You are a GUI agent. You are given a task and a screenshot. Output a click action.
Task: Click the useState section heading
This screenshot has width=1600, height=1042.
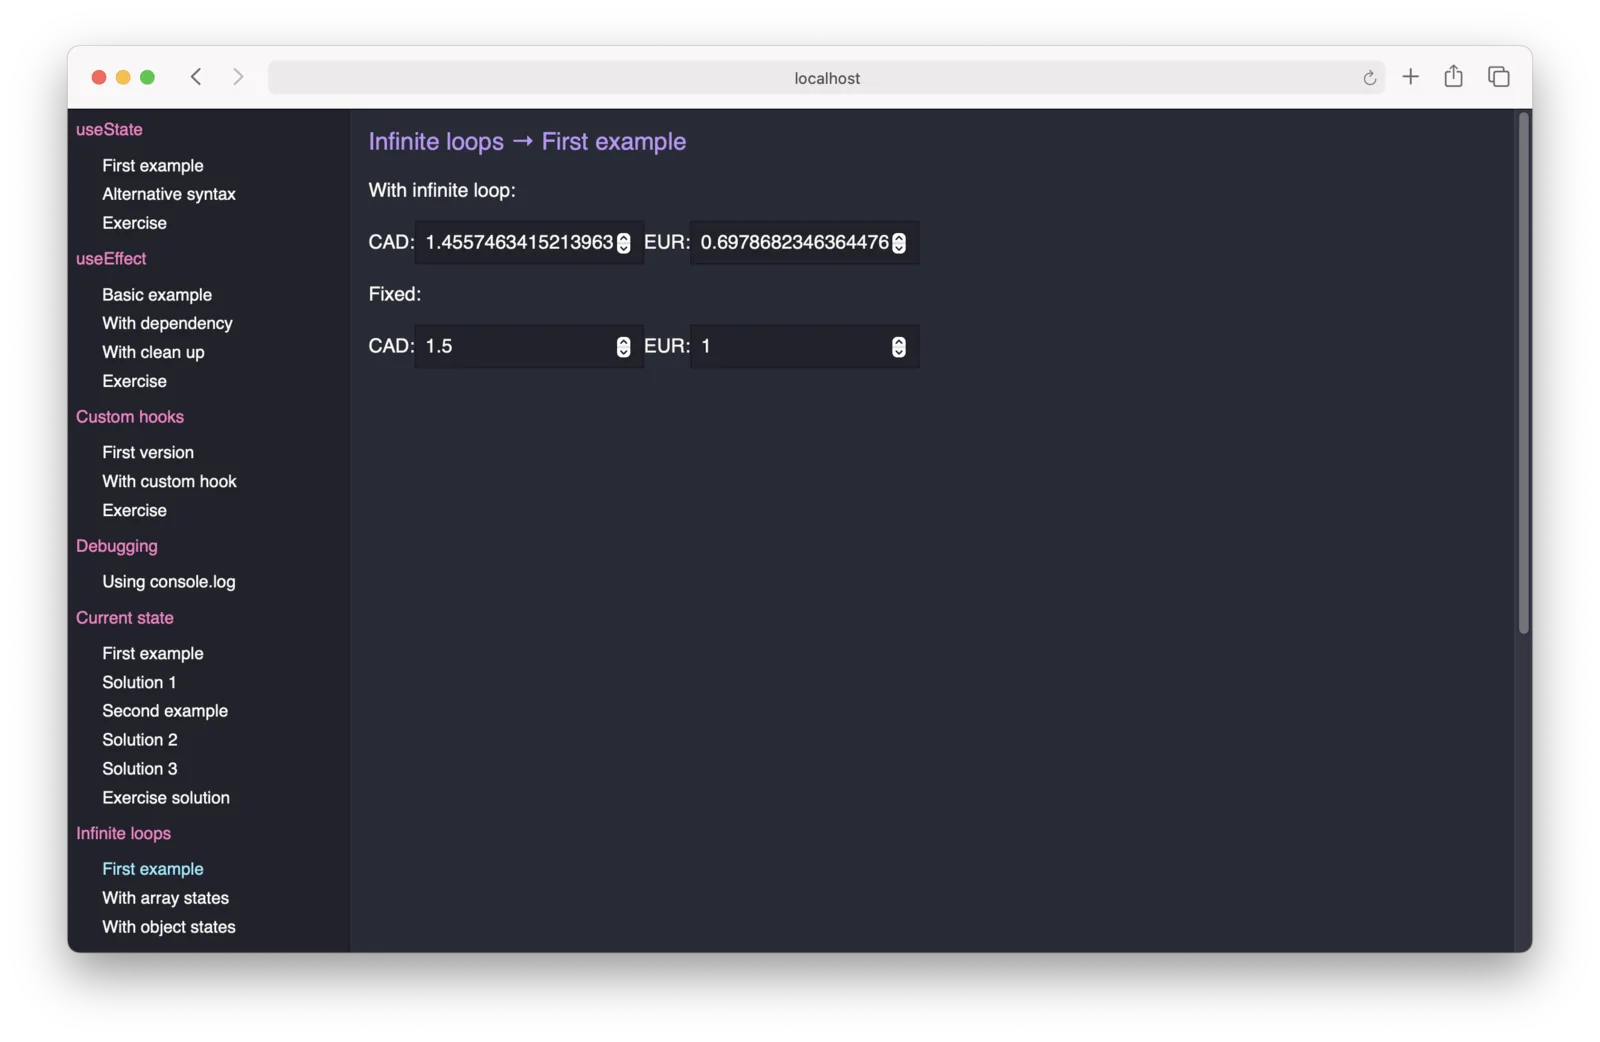[x=109, y=129]
